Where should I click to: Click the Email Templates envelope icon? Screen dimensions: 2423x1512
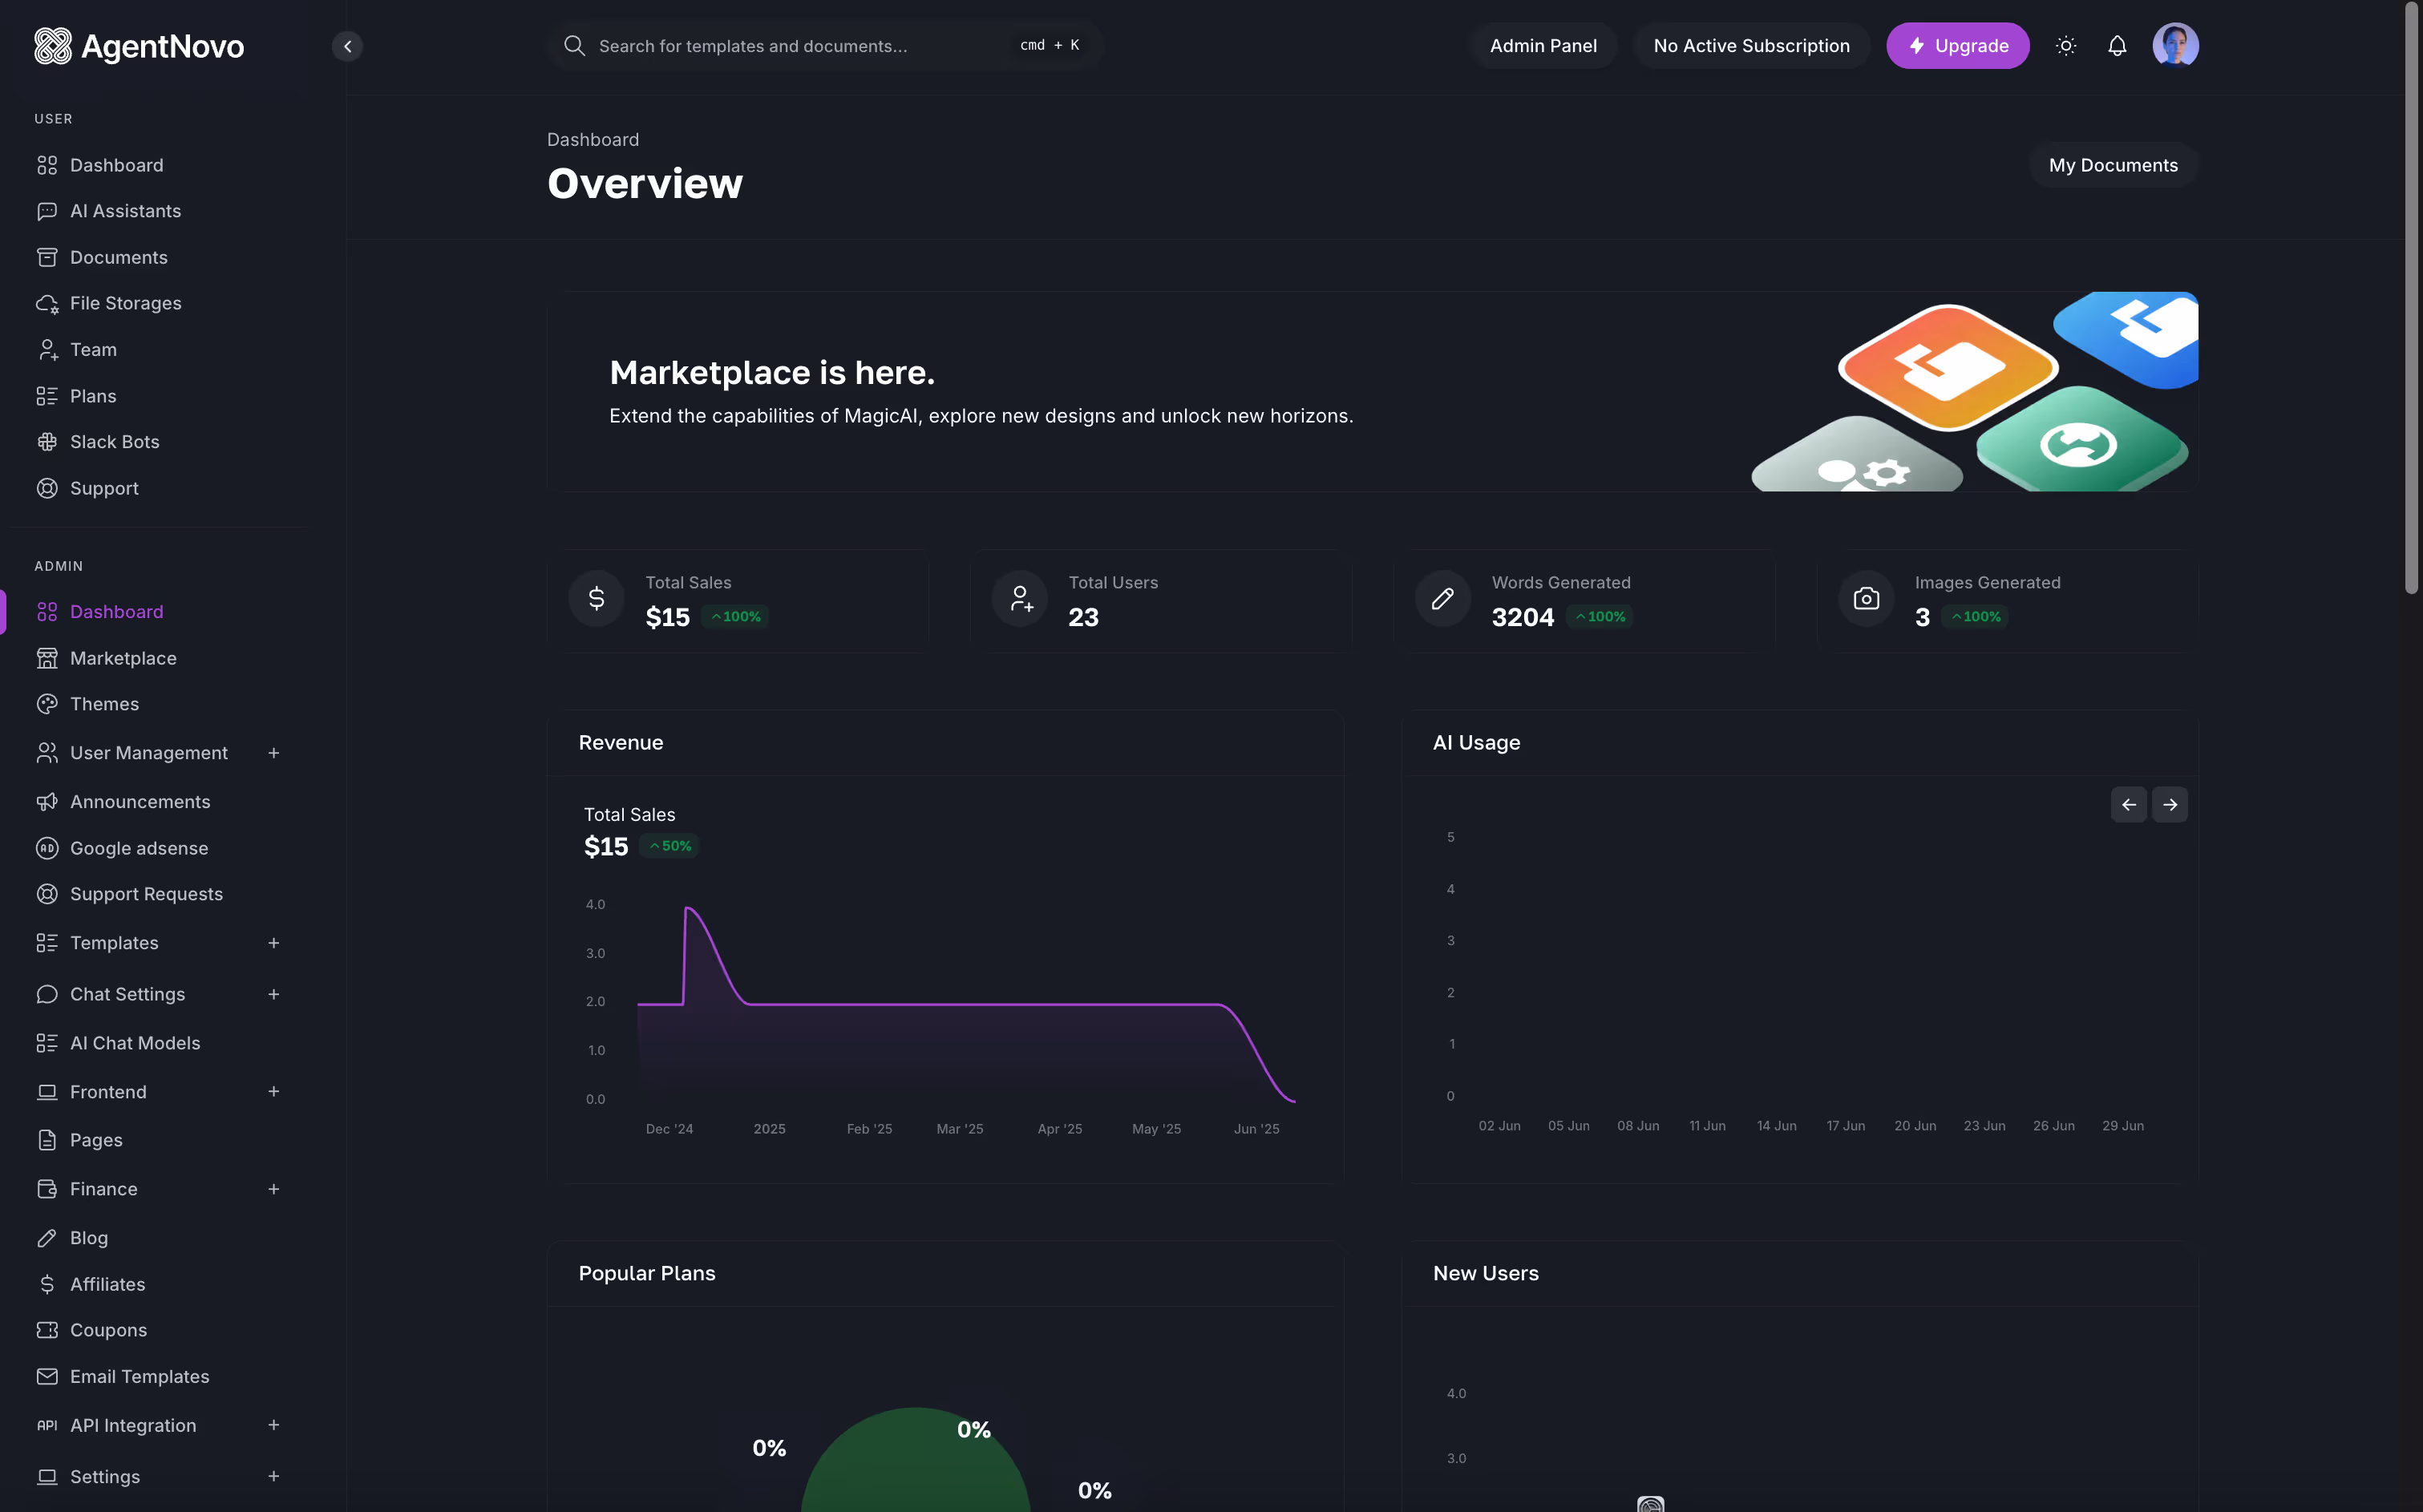pos(47,1376)
